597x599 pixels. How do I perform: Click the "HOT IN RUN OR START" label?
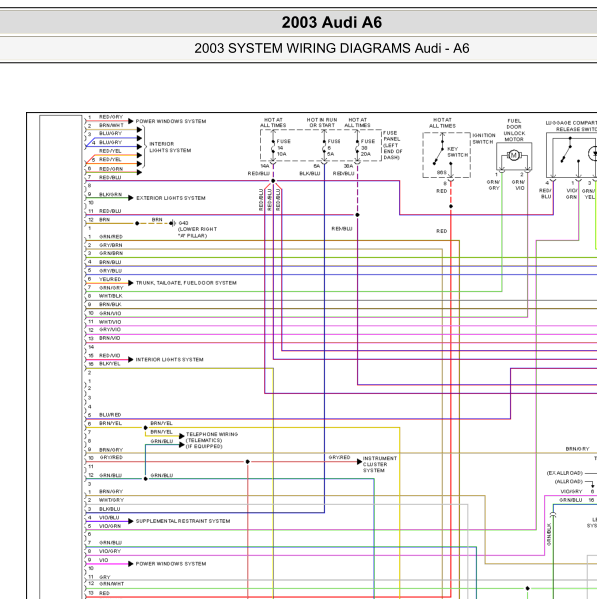pos(322,123)
